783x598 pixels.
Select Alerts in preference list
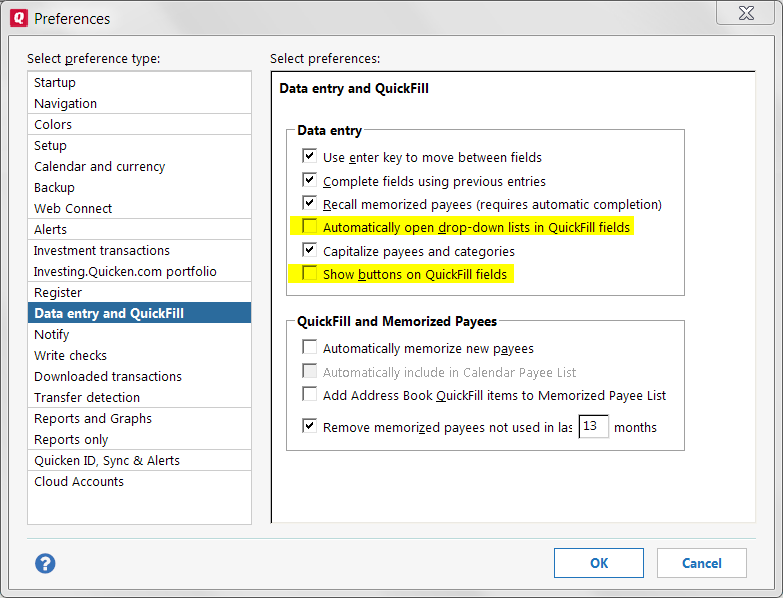pyautogui.click(x=139, y=229)
